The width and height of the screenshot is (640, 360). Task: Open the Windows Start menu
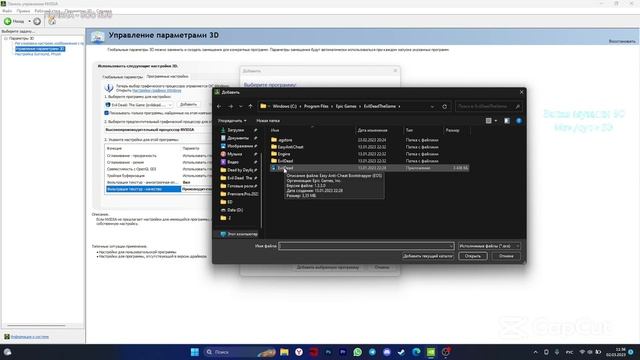195,352
